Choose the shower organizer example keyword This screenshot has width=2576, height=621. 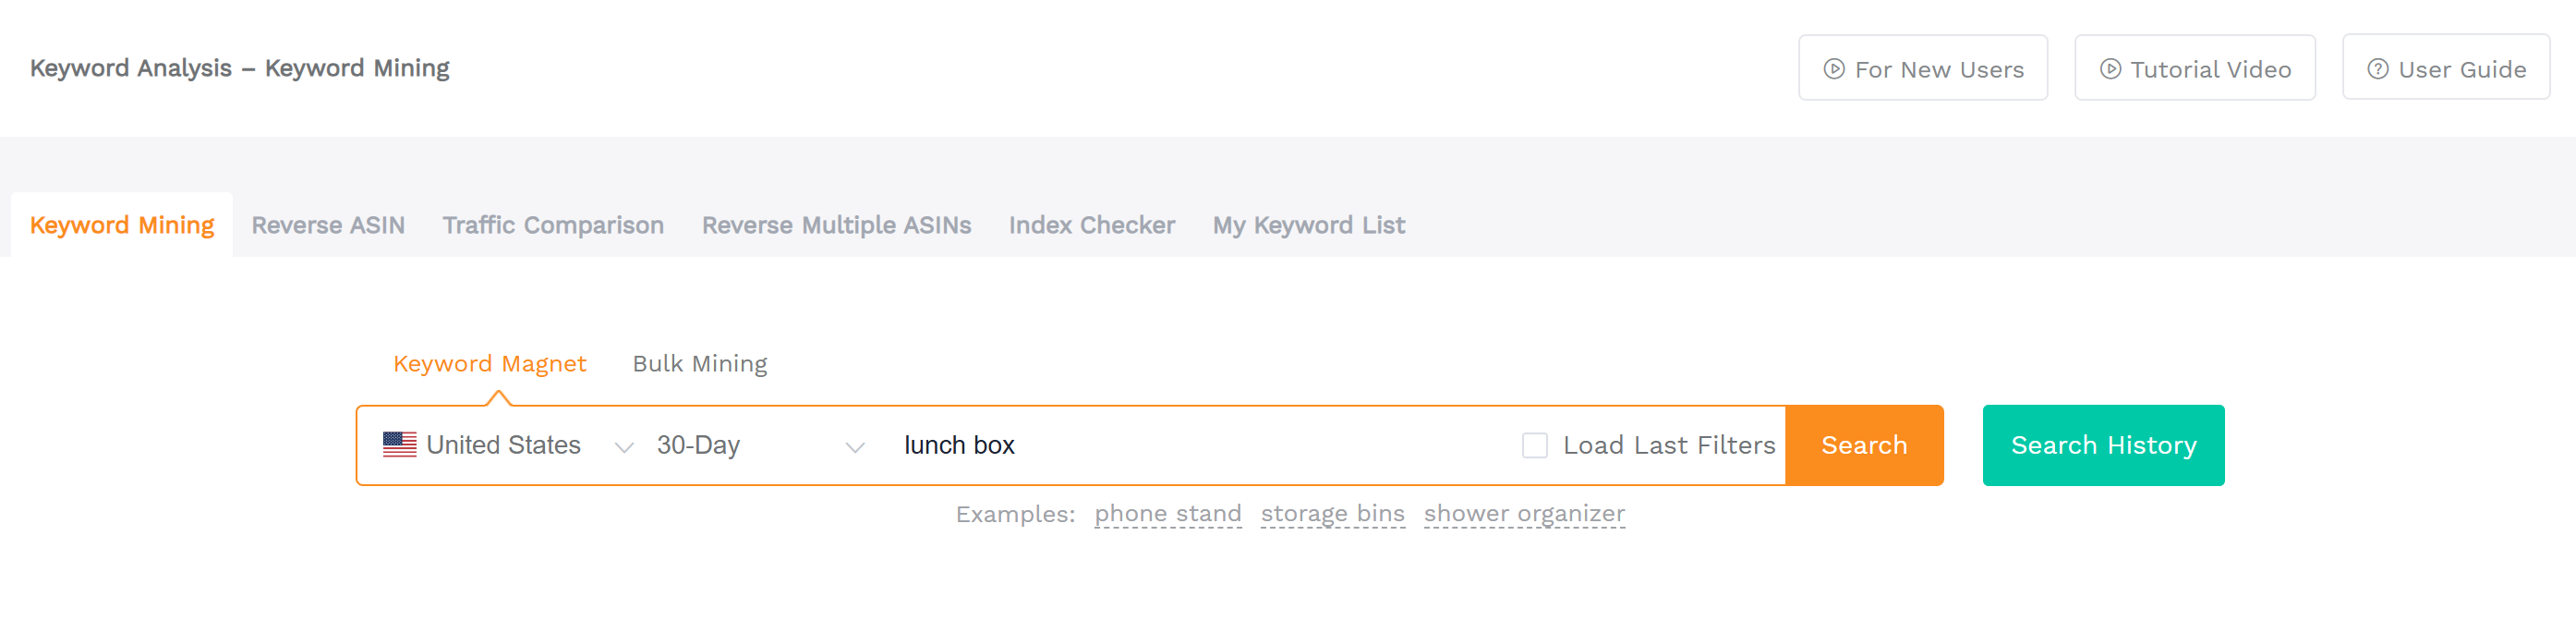click(x=1524, y=514)
